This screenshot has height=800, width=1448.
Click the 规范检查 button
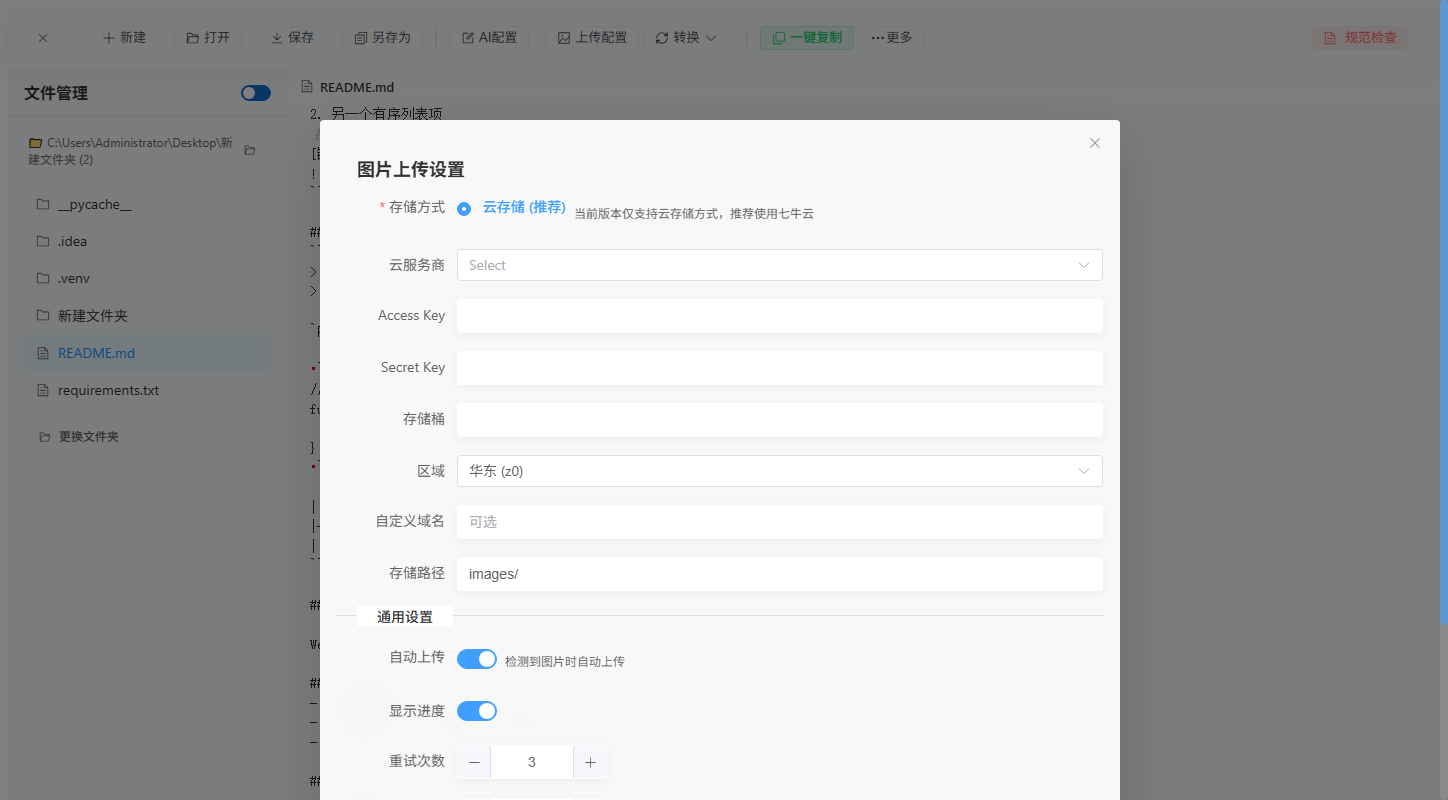(x=1360, y=38)
